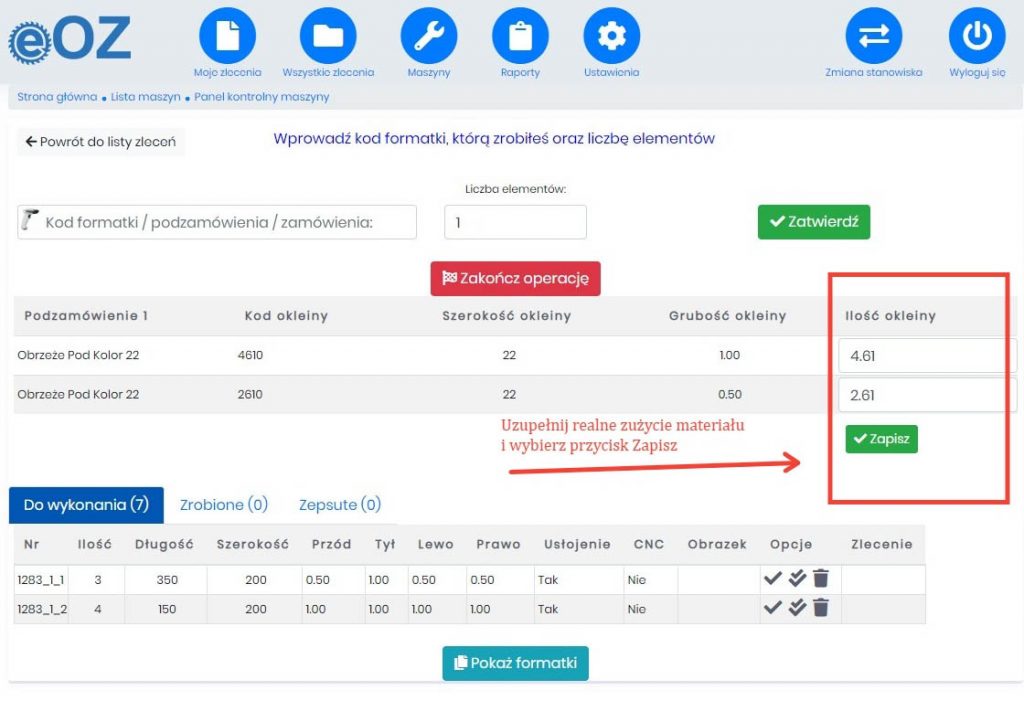Screen dimensions: 1024x701
Task: Switch to Zrobione (0) tab
Action: click(x=224, y=505)
